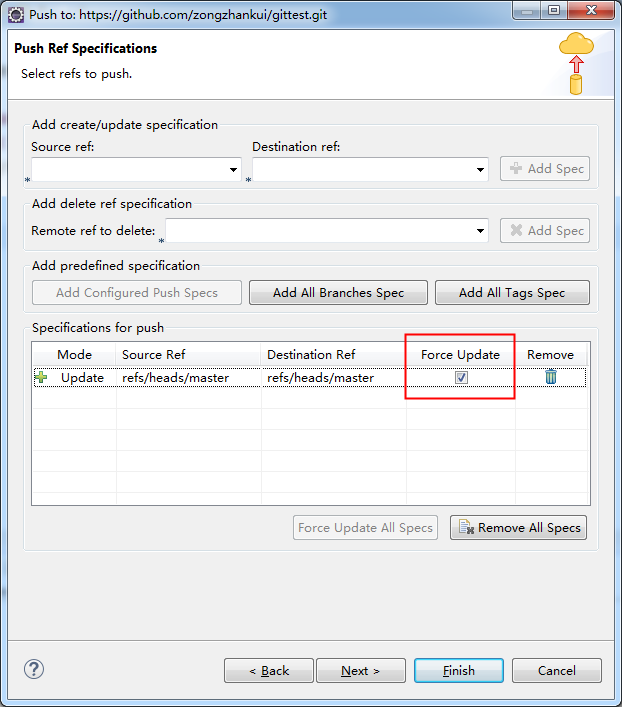Go Back to previous page
Image resolution: width=622 pixels, height=707 pixels.
coord(269,670)
